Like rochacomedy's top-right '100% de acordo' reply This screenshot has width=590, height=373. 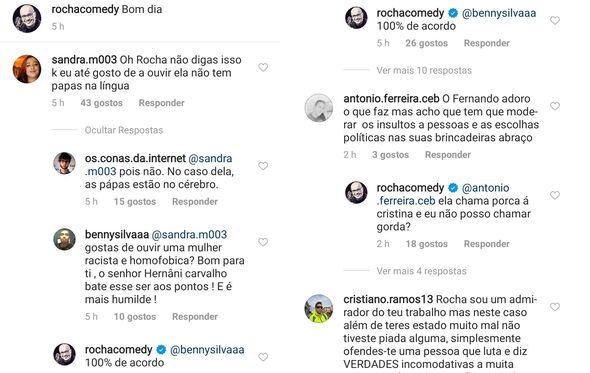[x=555, y=20]
